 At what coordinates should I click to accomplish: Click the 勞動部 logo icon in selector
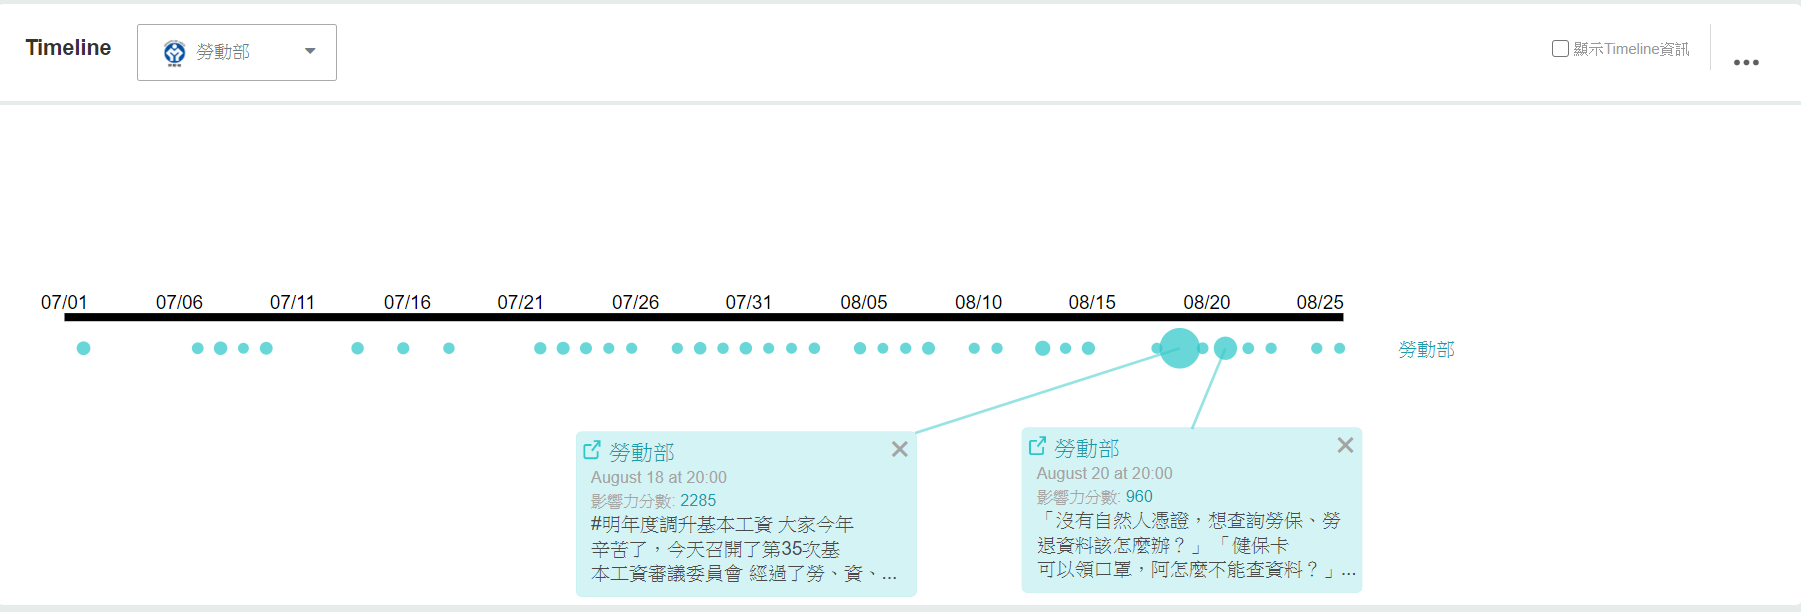tap(175, 53)
